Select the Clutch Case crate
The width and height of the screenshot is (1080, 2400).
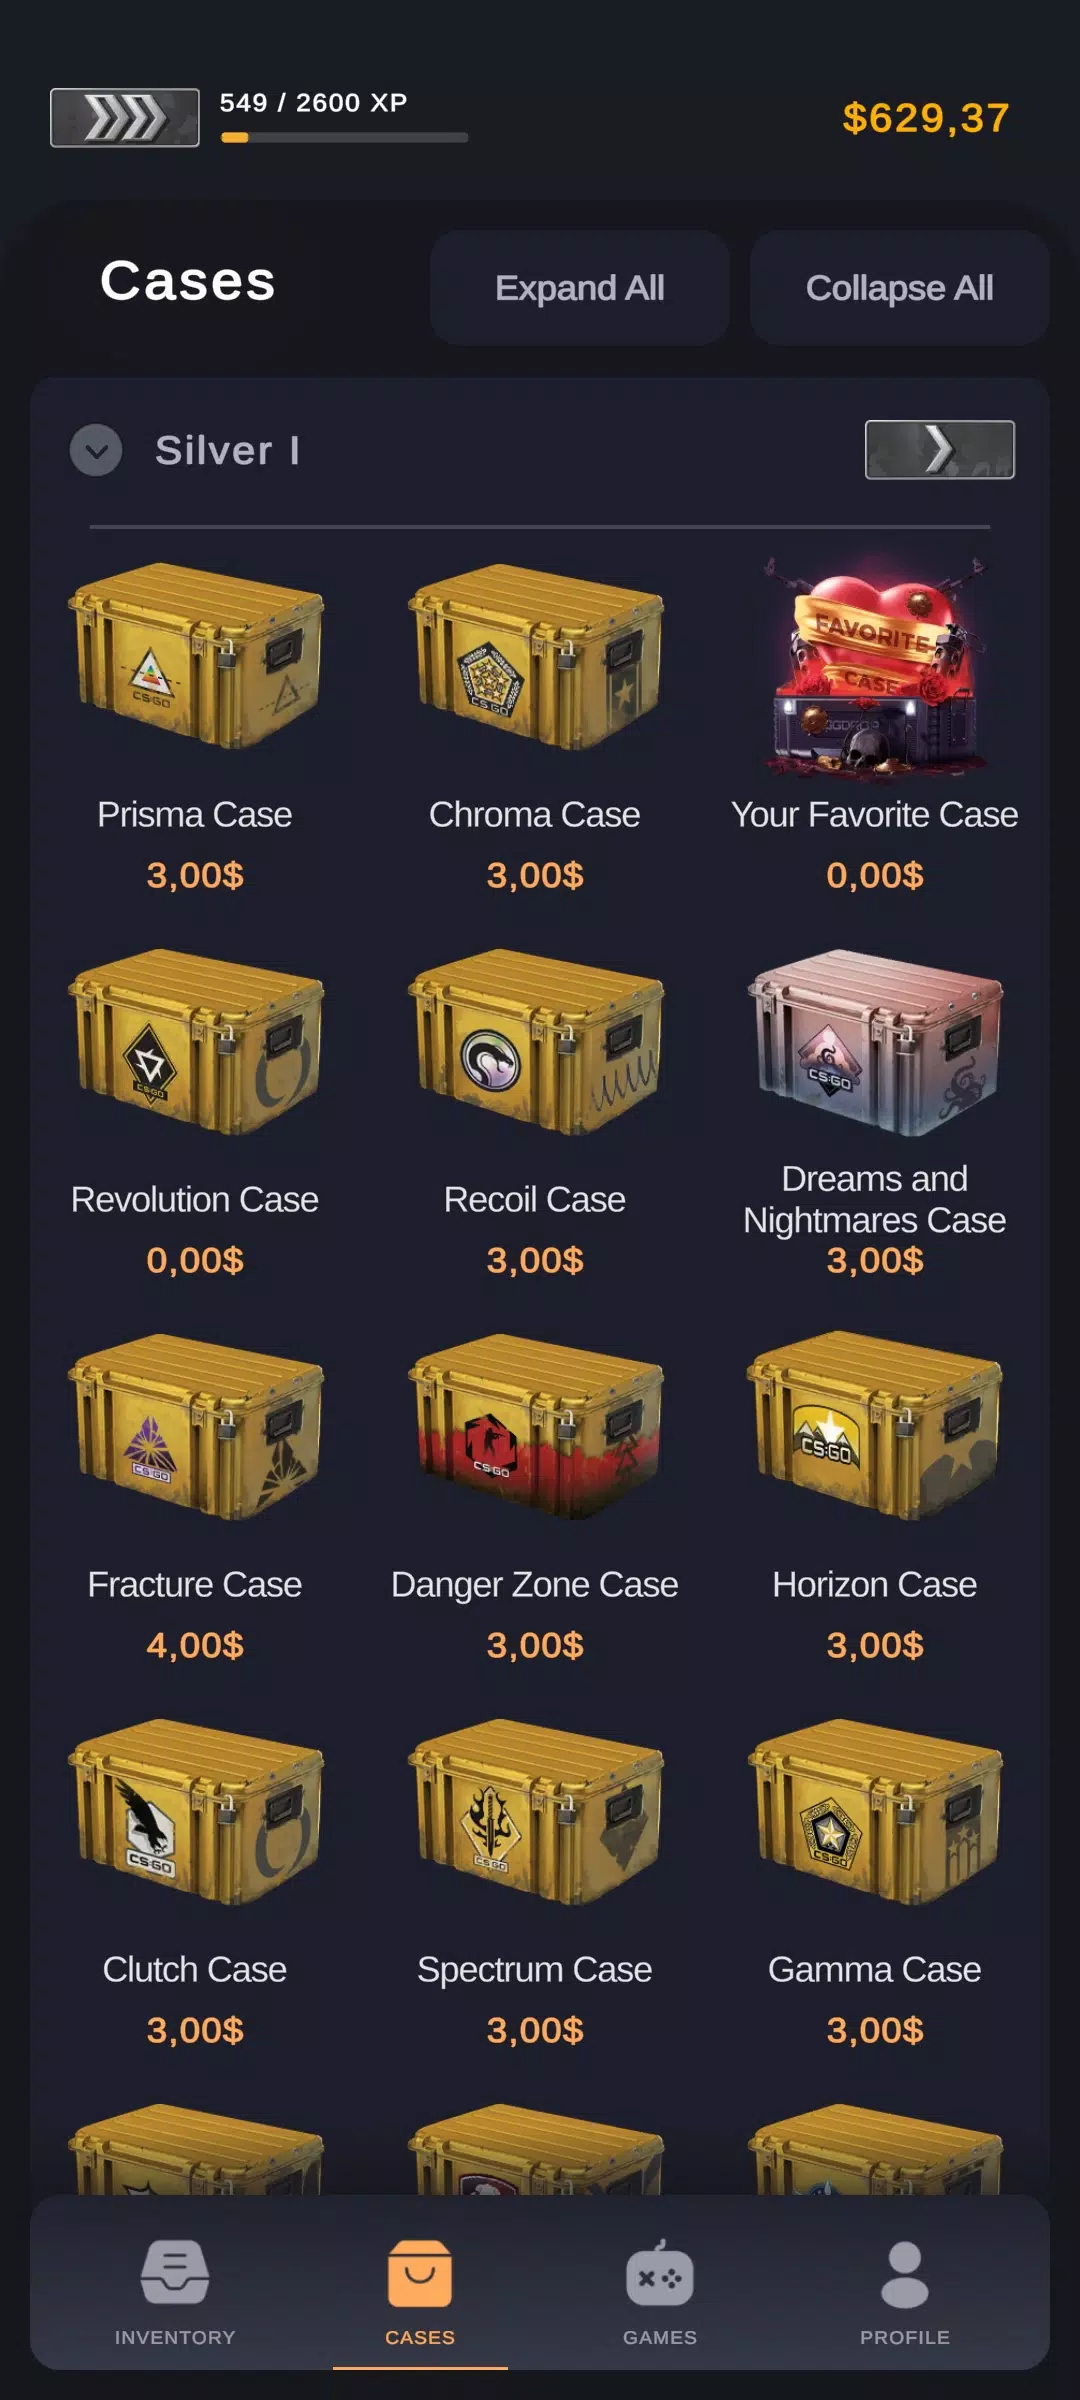coord(195,1811)
